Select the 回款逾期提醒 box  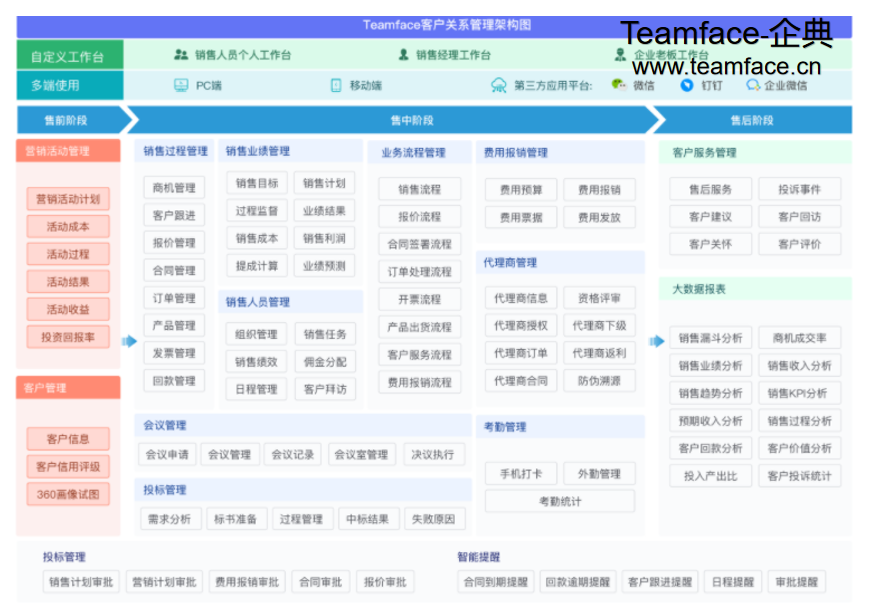click(578, 582)
